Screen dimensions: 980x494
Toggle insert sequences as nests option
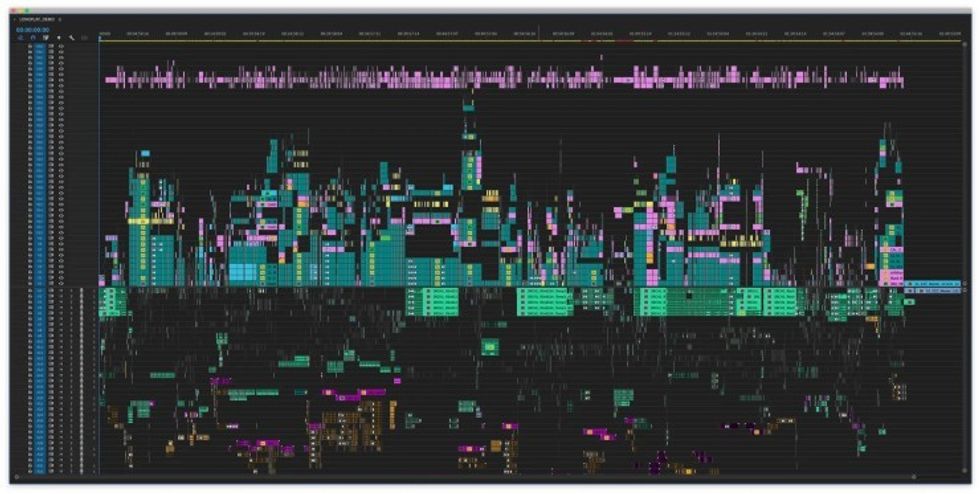point(21,38)
